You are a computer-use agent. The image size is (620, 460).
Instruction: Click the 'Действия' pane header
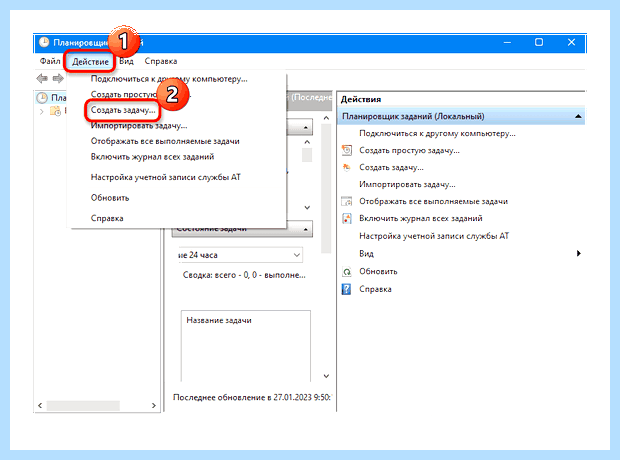click(361, 99)
